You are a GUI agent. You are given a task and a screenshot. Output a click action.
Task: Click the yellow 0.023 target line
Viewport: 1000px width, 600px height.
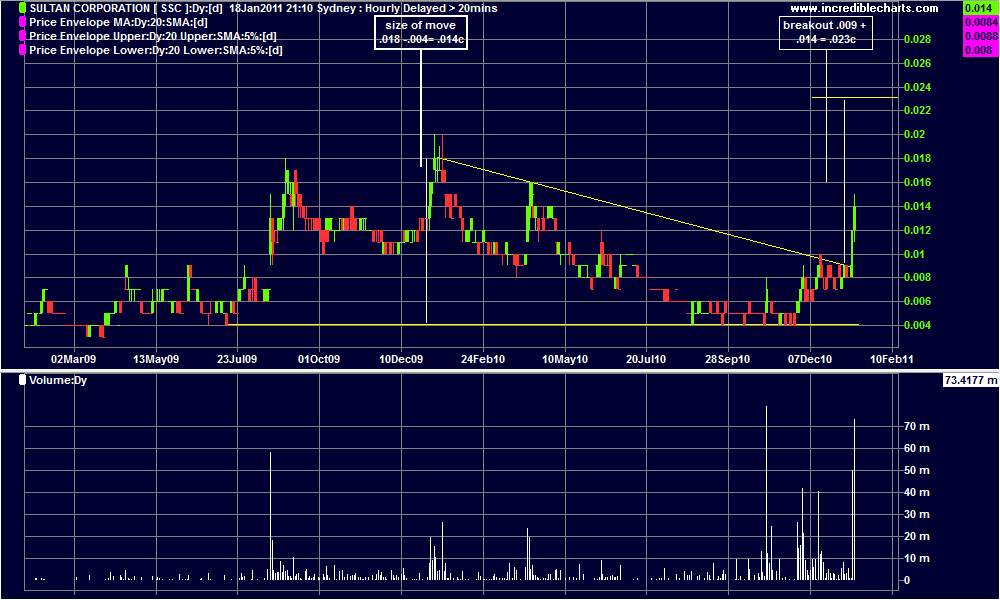(x=855, y=98)
